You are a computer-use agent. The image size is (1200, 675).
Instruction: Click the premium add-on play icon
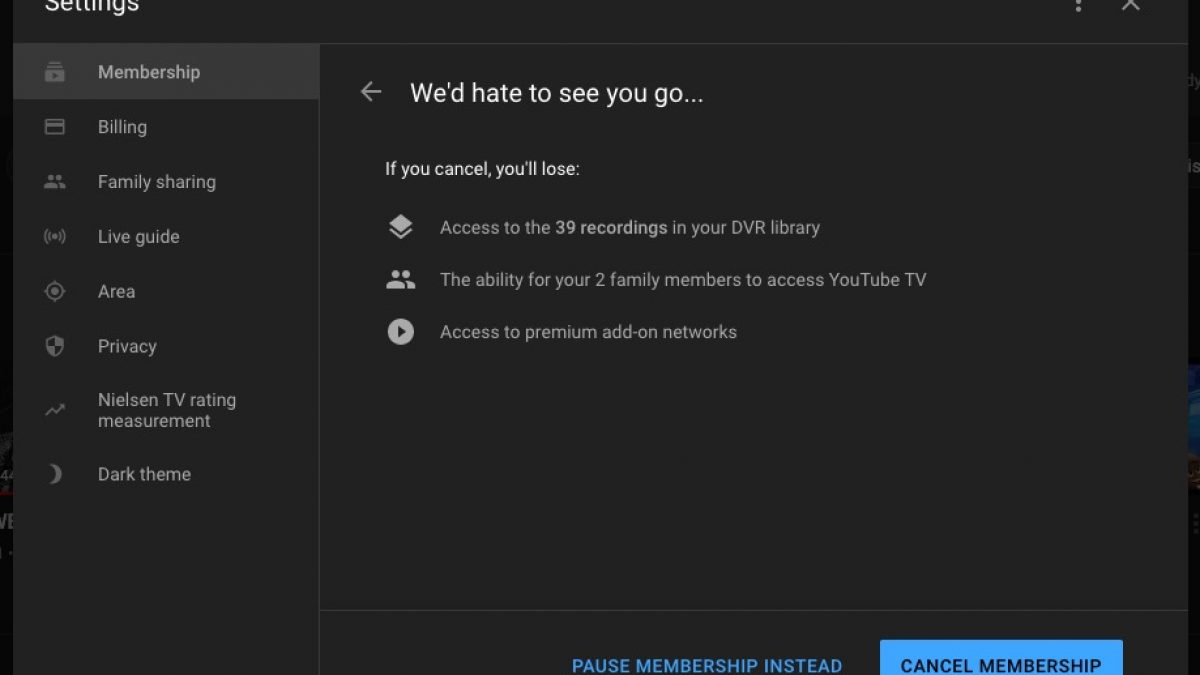[x=400, y=332]
